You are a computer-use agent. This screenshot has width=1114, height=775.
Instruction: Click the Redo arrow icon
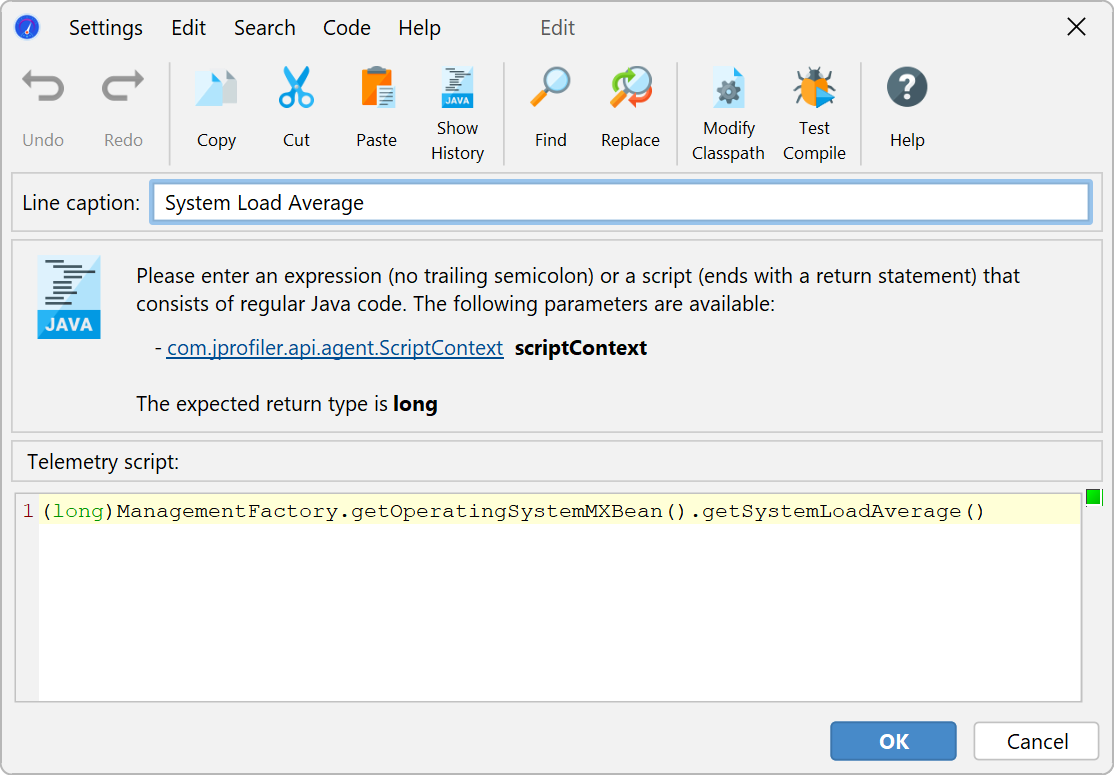point(123,89)
